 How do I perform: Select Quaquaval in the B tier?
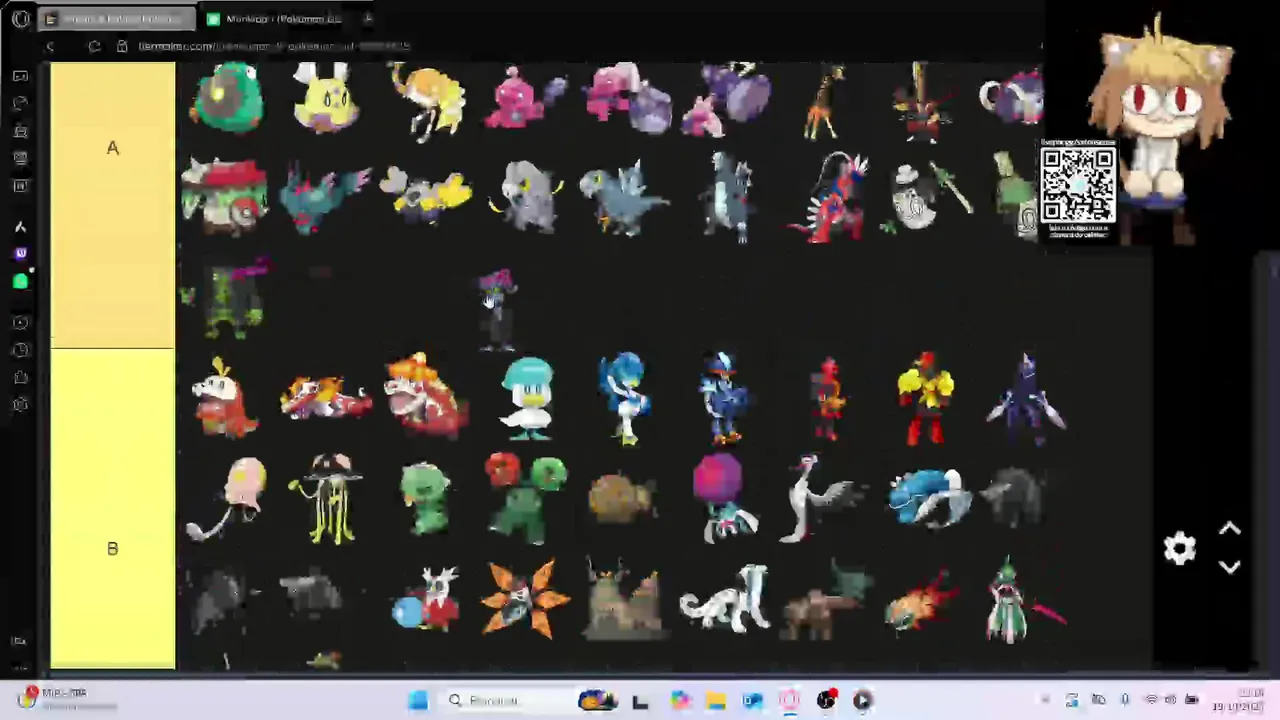[724, 398]
